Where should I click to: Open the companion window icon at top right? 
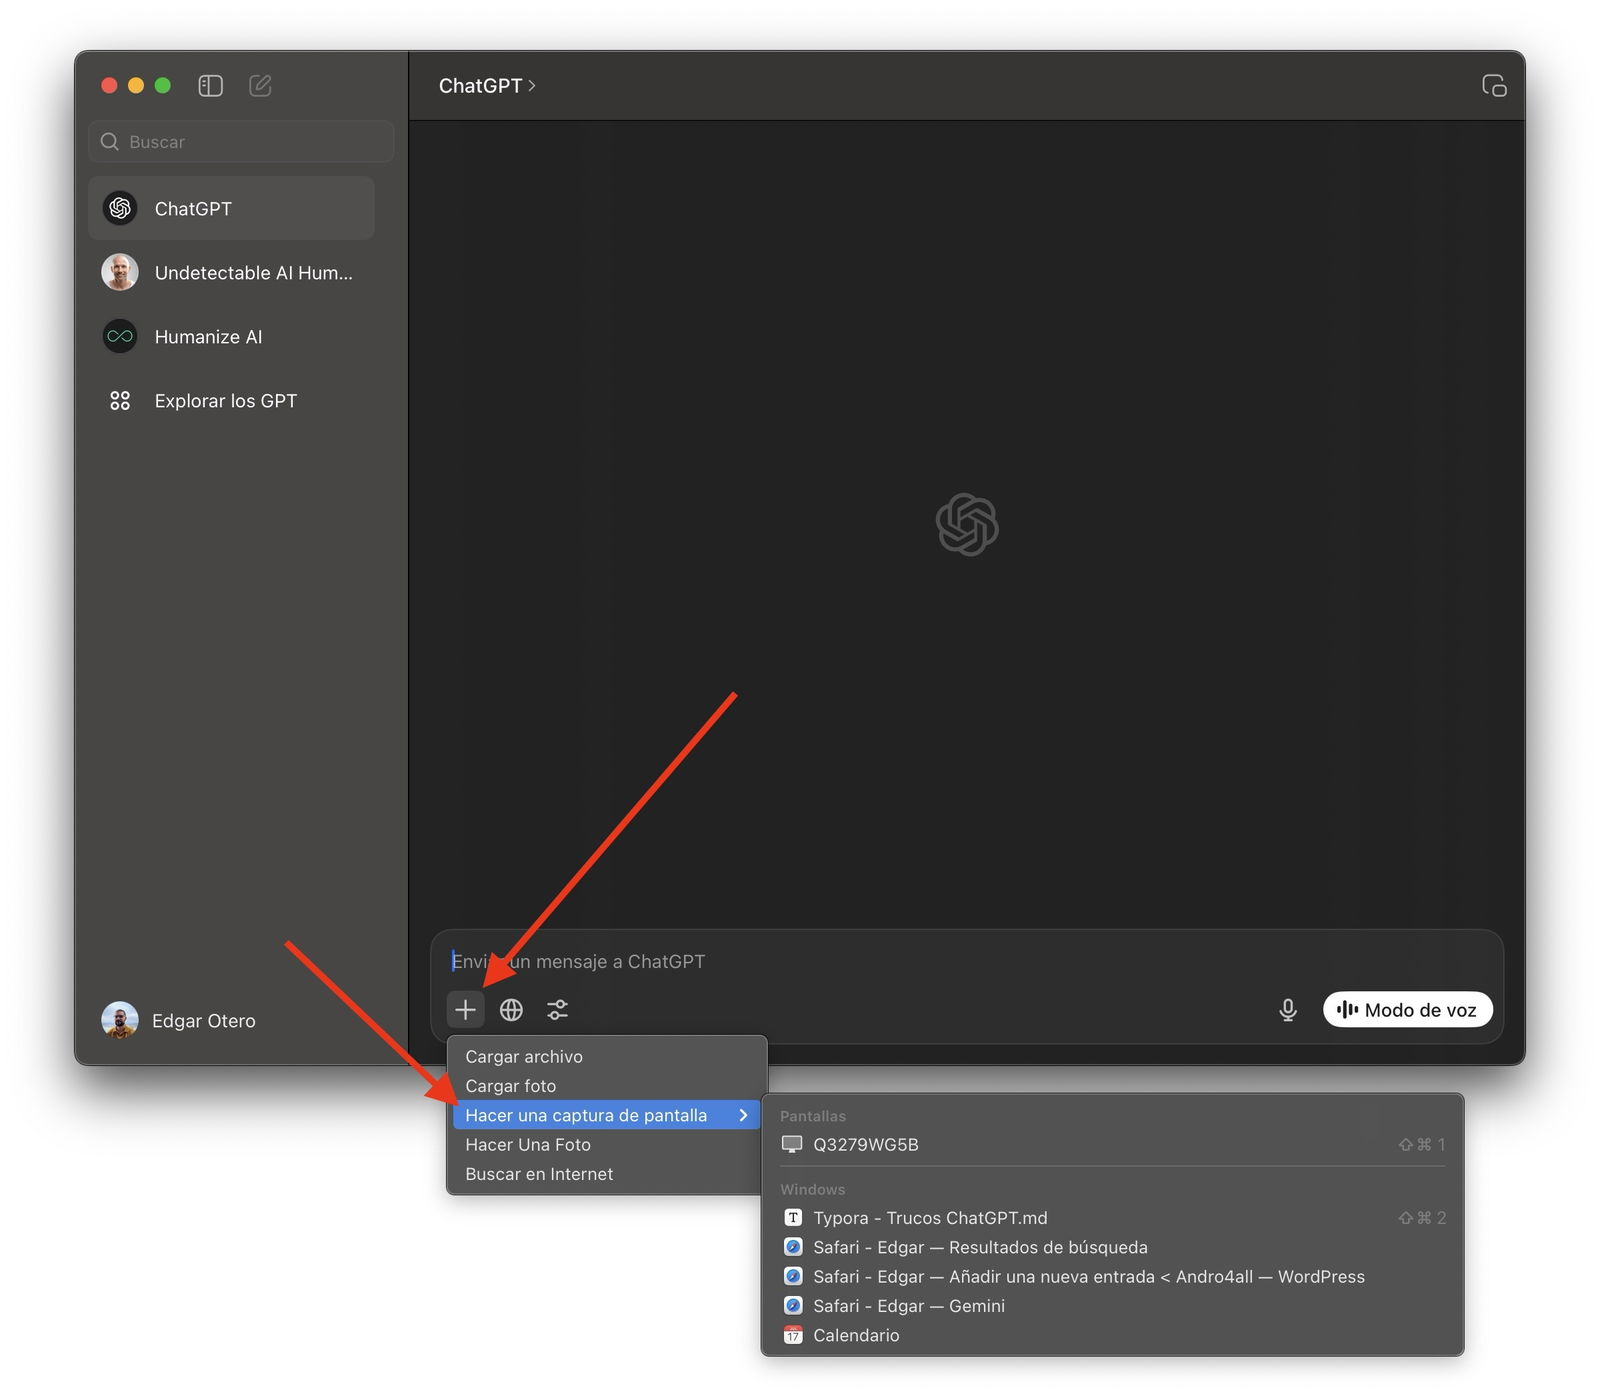point(1494,86)
